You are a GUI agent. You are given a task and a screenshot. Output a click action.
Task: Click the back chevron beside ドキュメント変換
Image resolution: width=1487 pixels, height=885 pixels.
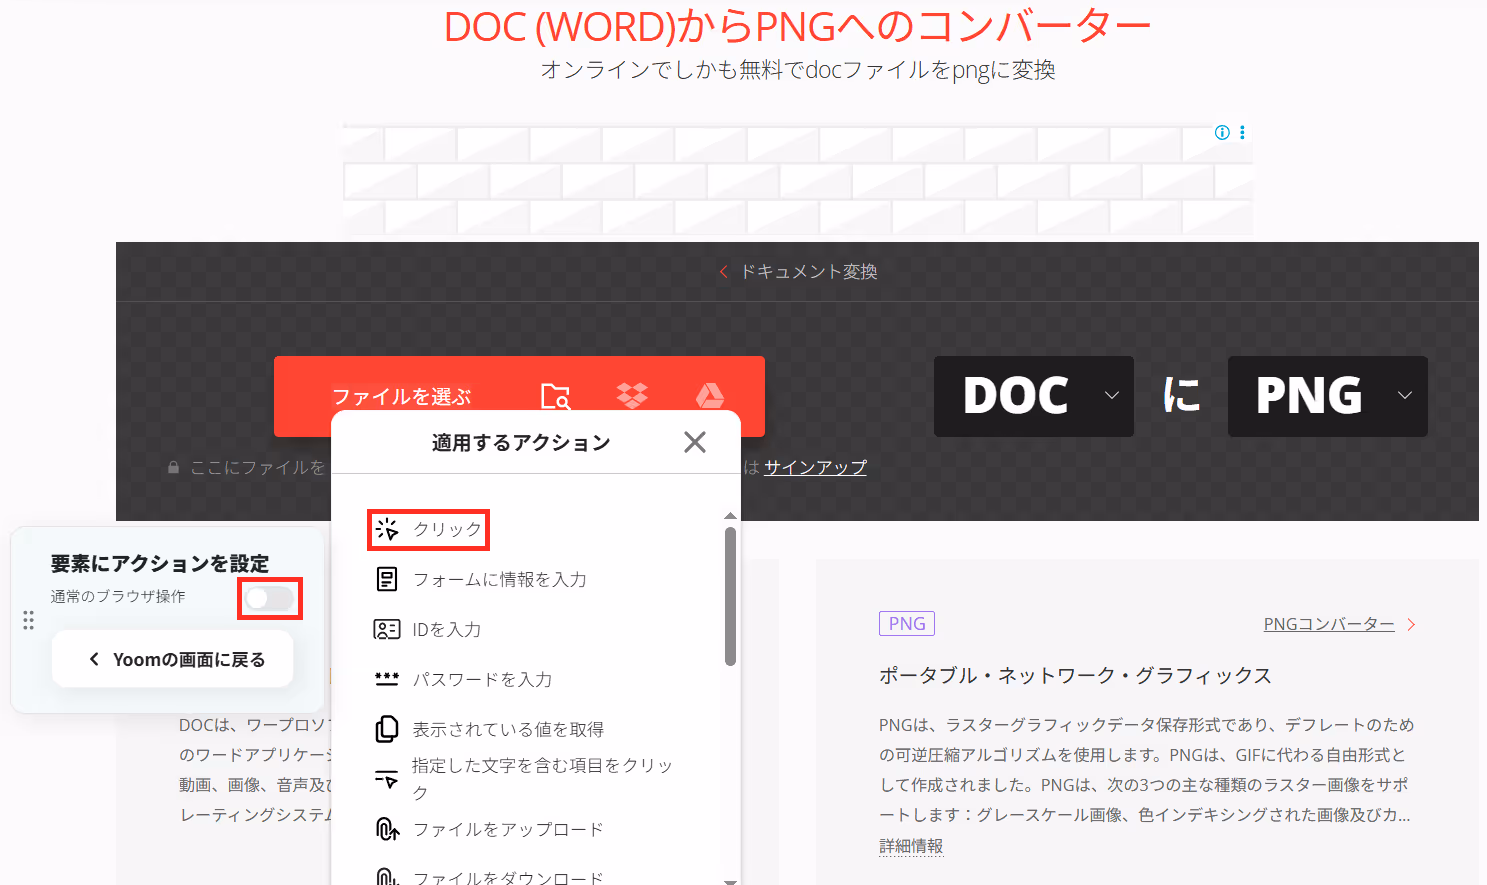click(724, 272)
